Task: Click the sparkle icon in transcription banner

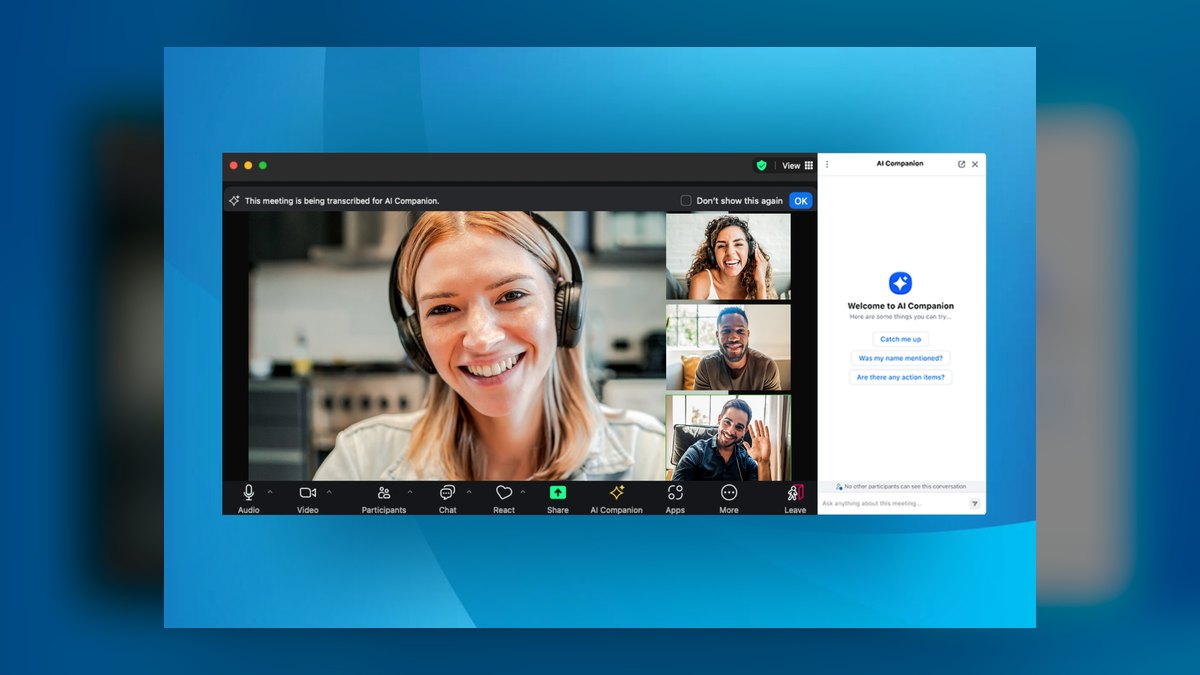Action: click(x=234, y=200)
